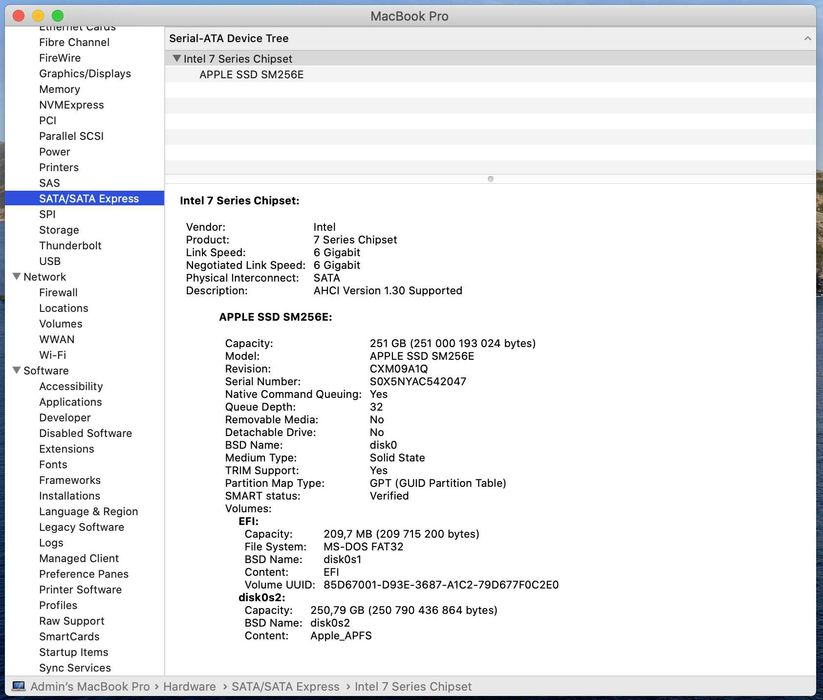Select PCI in sidebar

(x=48, y=120)
